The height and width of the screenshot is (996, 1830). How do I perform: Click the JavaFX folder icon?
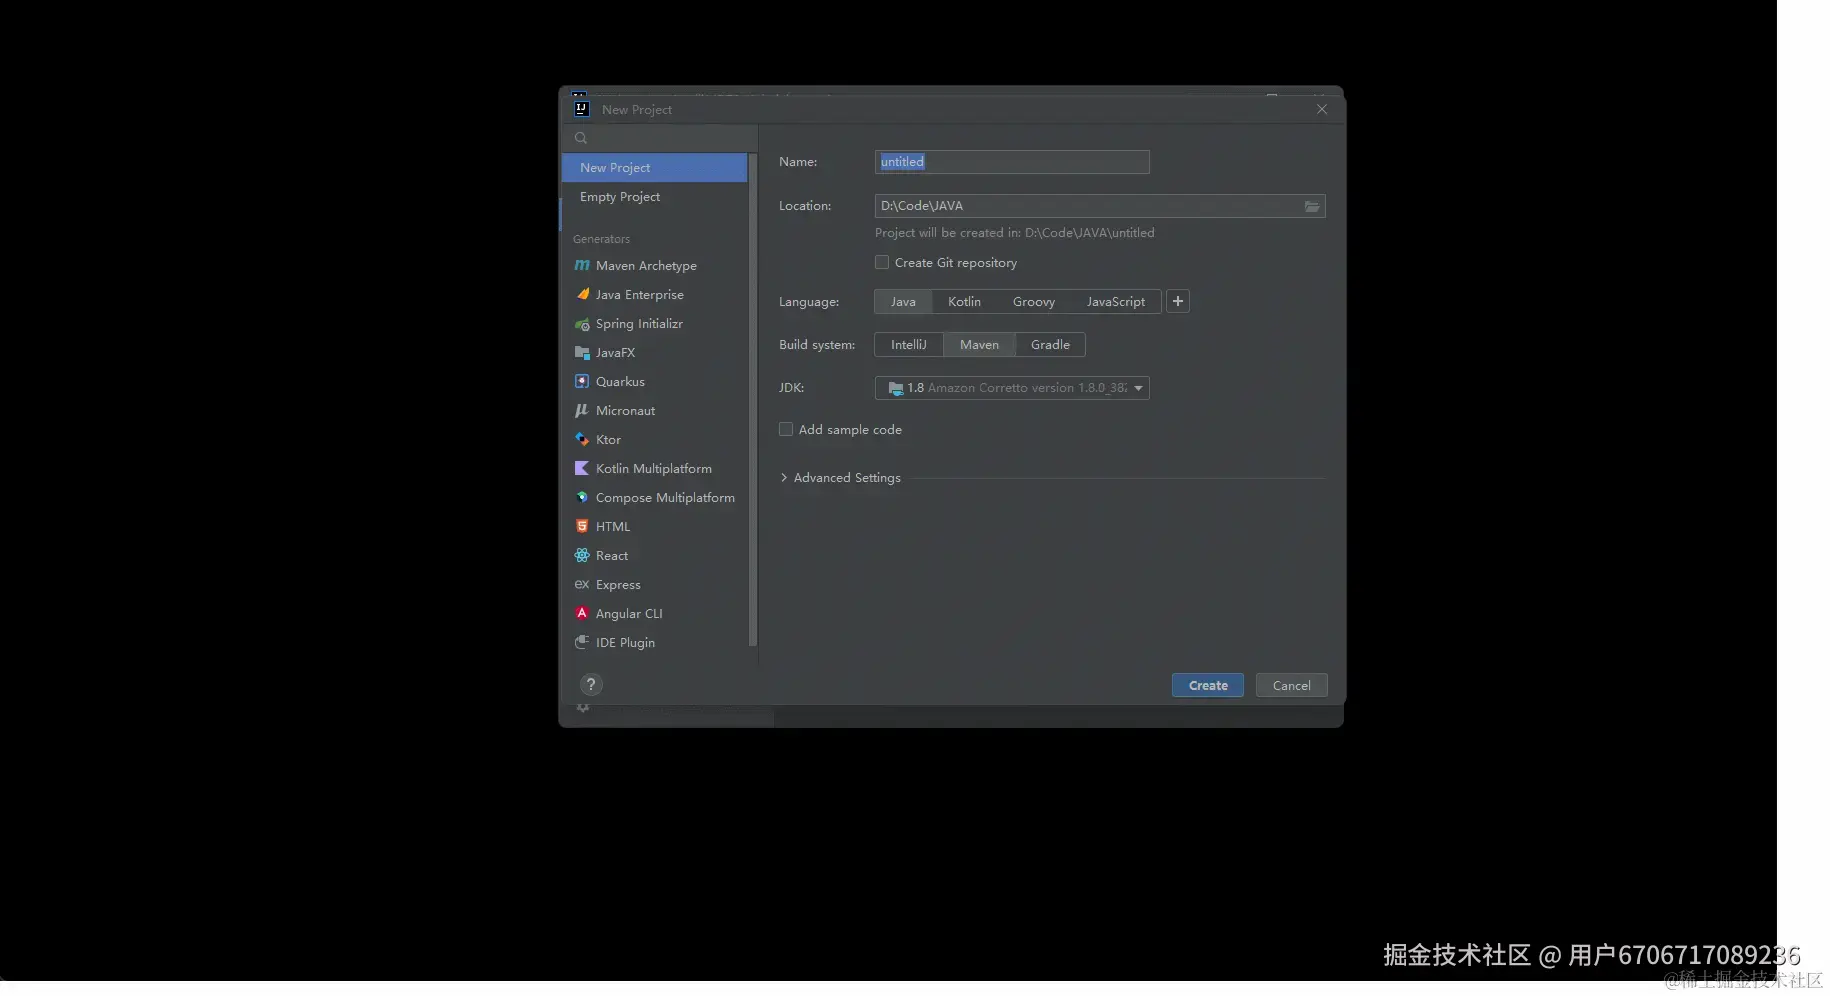click(x=582, y=353)
